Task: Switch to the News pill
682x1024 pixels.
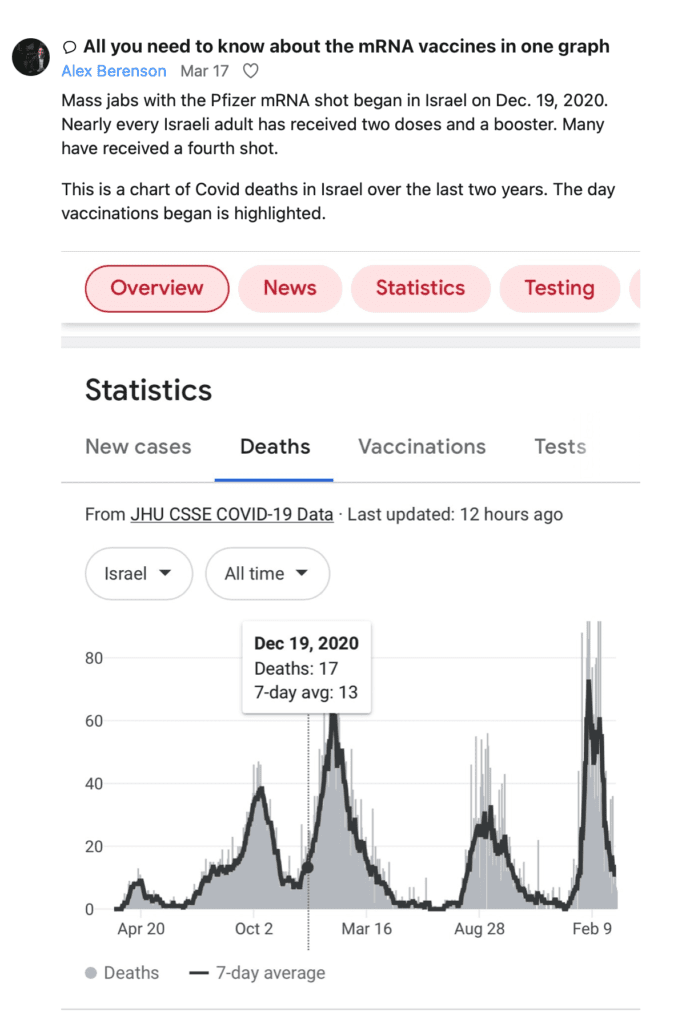Action: click(x=290, y=288)
